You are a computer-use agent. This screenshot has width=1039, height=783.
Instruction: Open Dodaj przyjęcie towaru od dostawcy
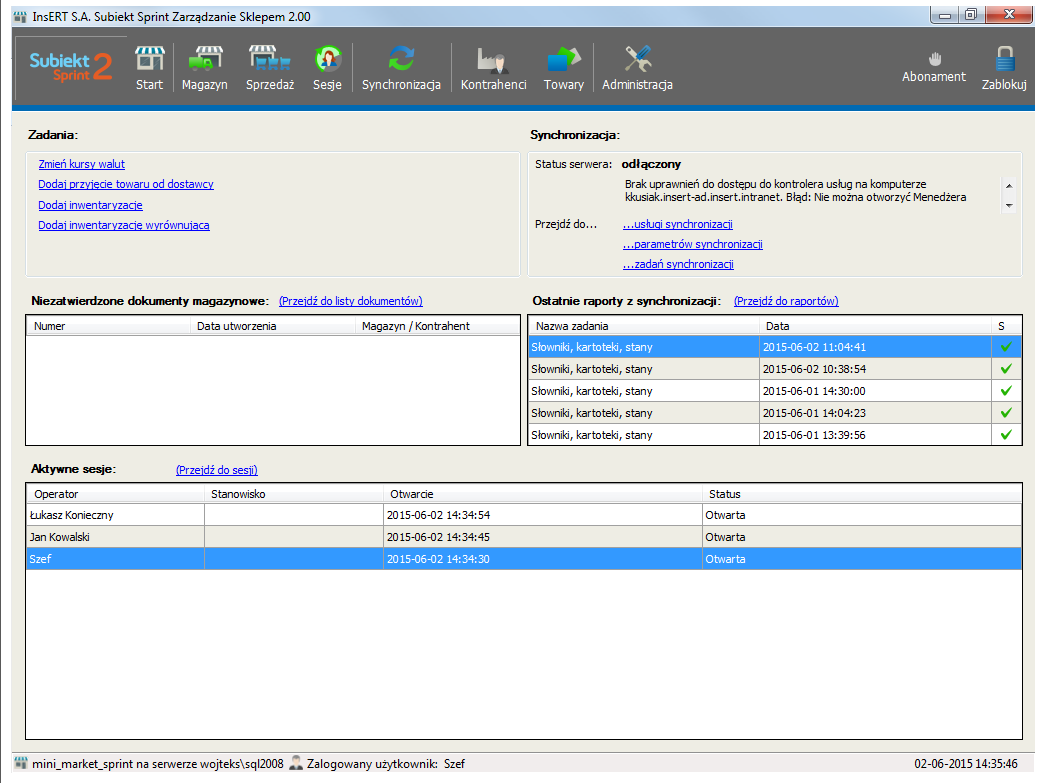click(126, 184)
